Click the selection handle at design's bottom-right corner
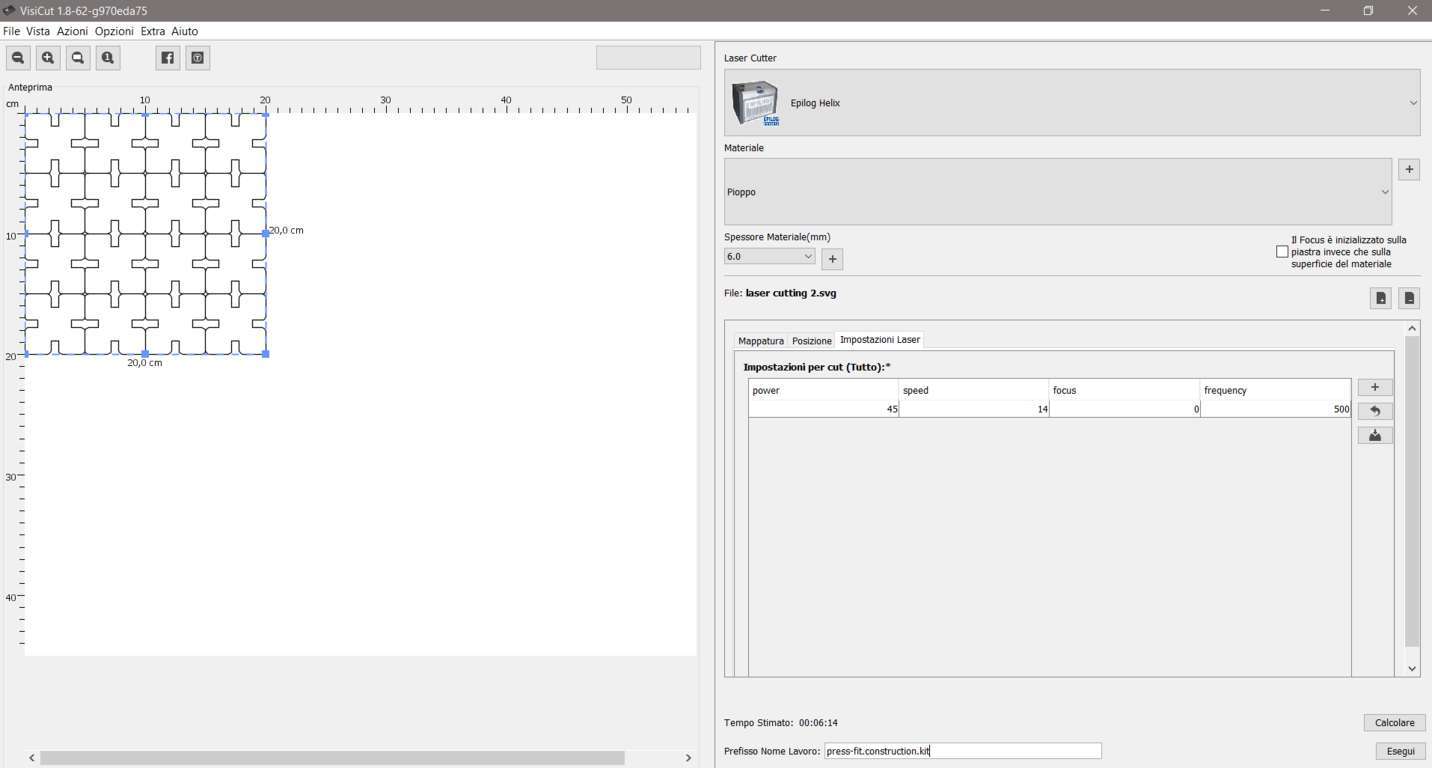The width and height of the screenshot is (1432, 768). [x=265, y=353]
